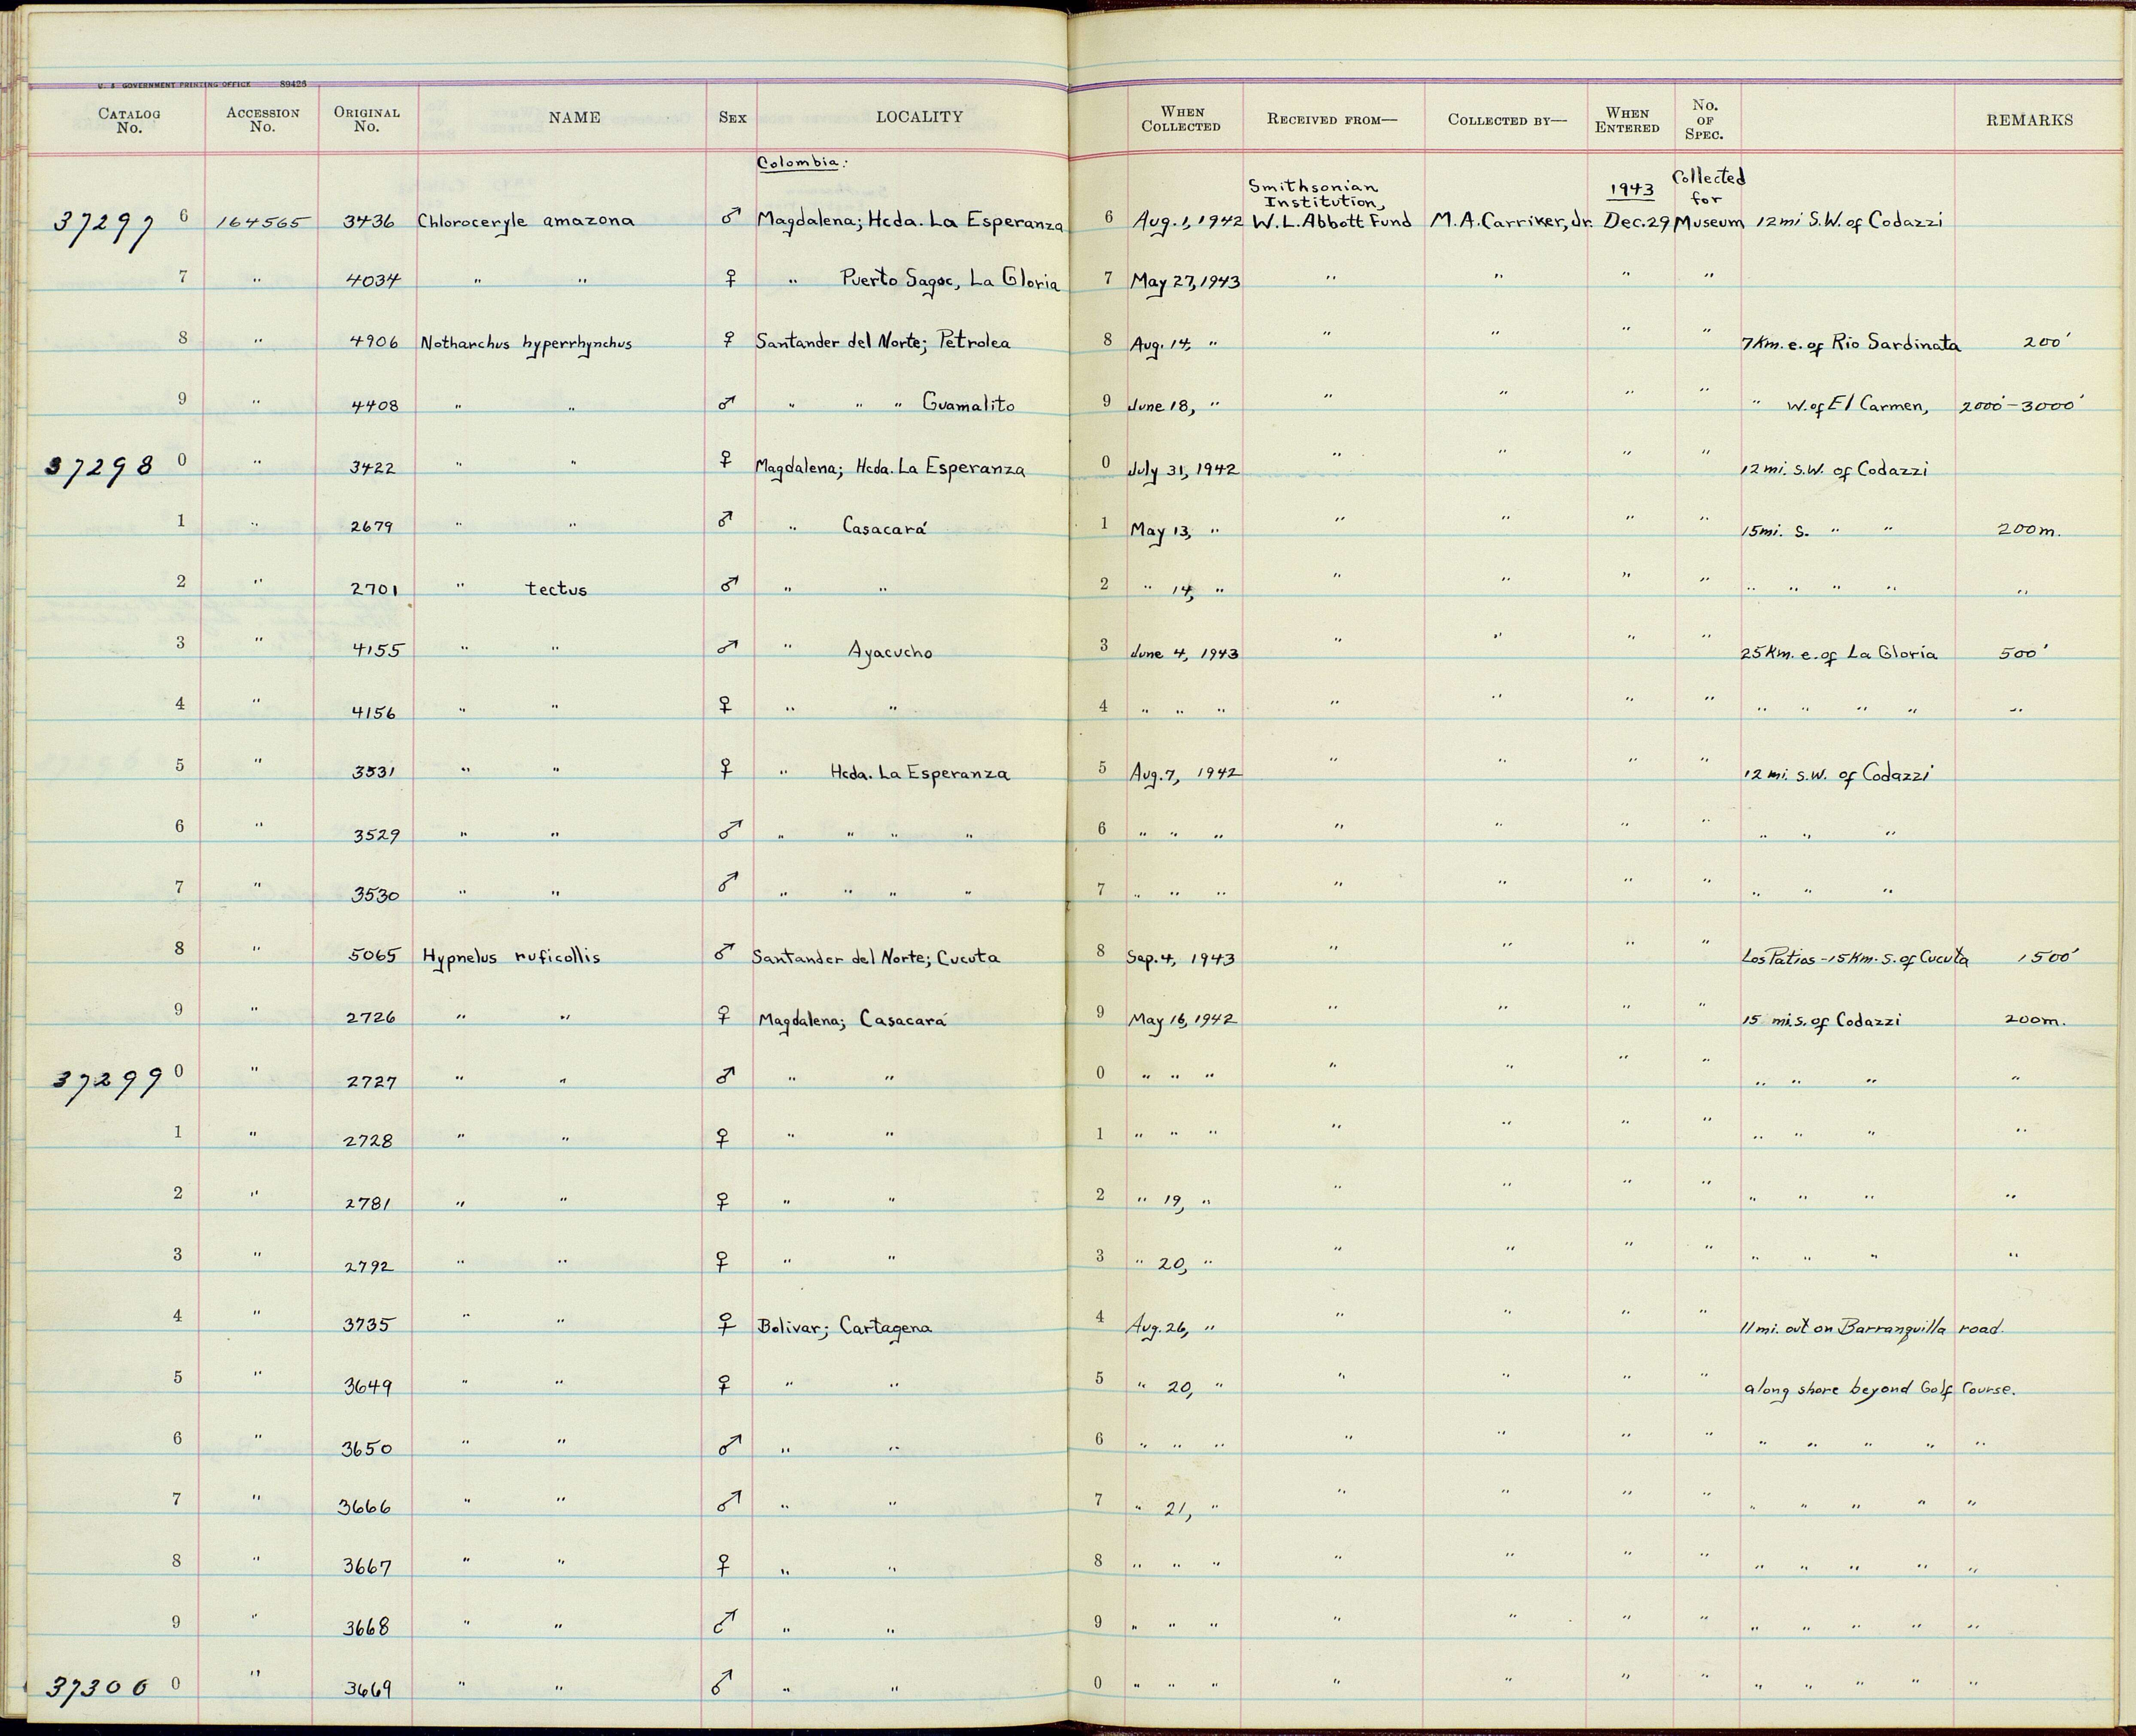Click the date 'June 4, 1943'
The height and width of the screenshot is (1736, 2136).
click(1184, 654)
